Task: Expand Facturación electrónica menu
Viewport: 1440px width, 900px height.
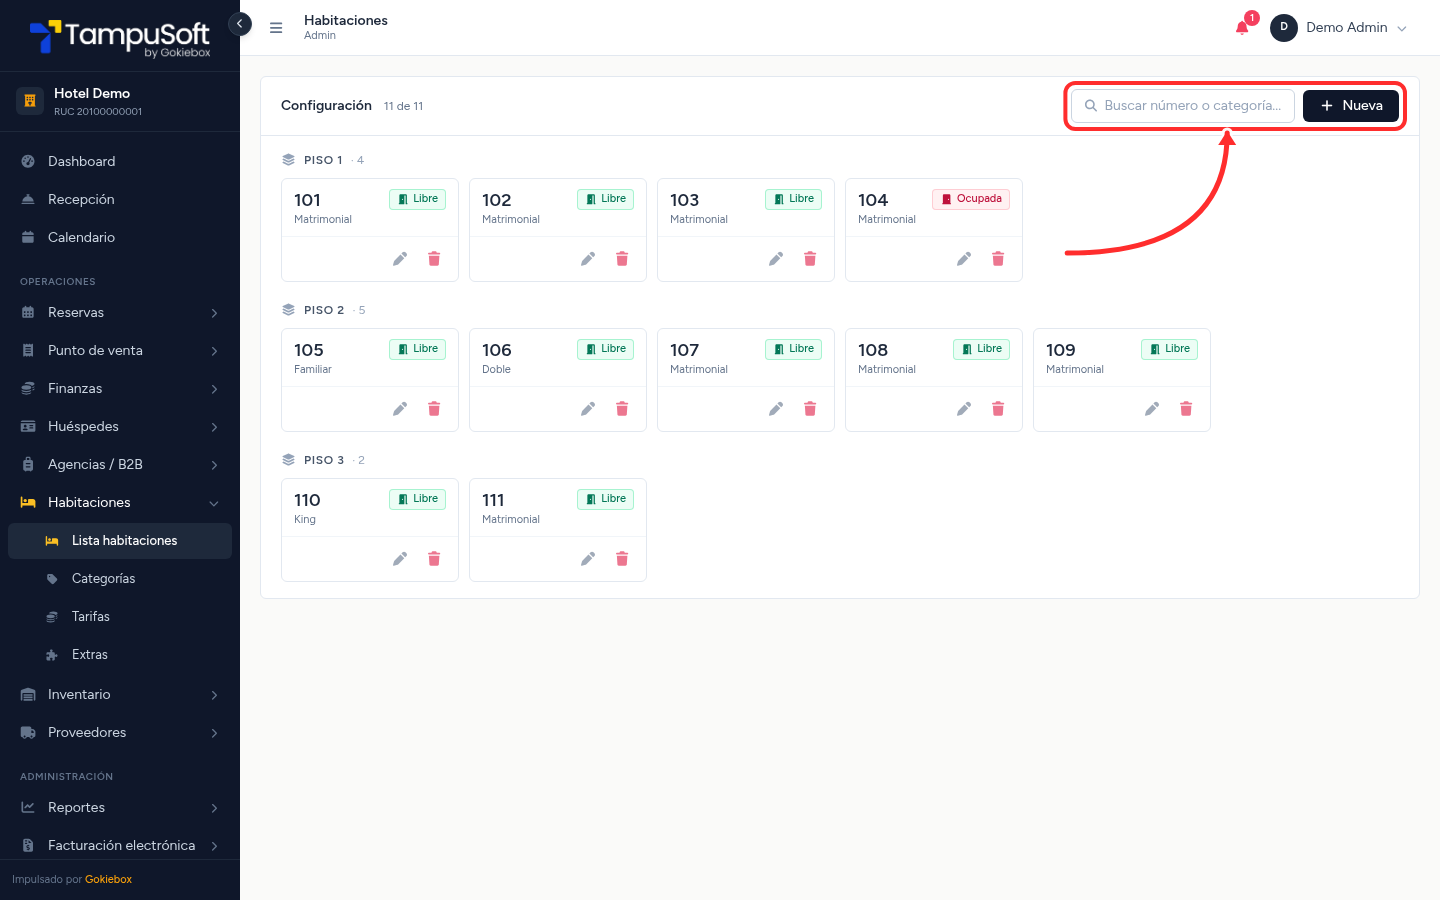Action: pyautogui.click(x=120, y=846)
